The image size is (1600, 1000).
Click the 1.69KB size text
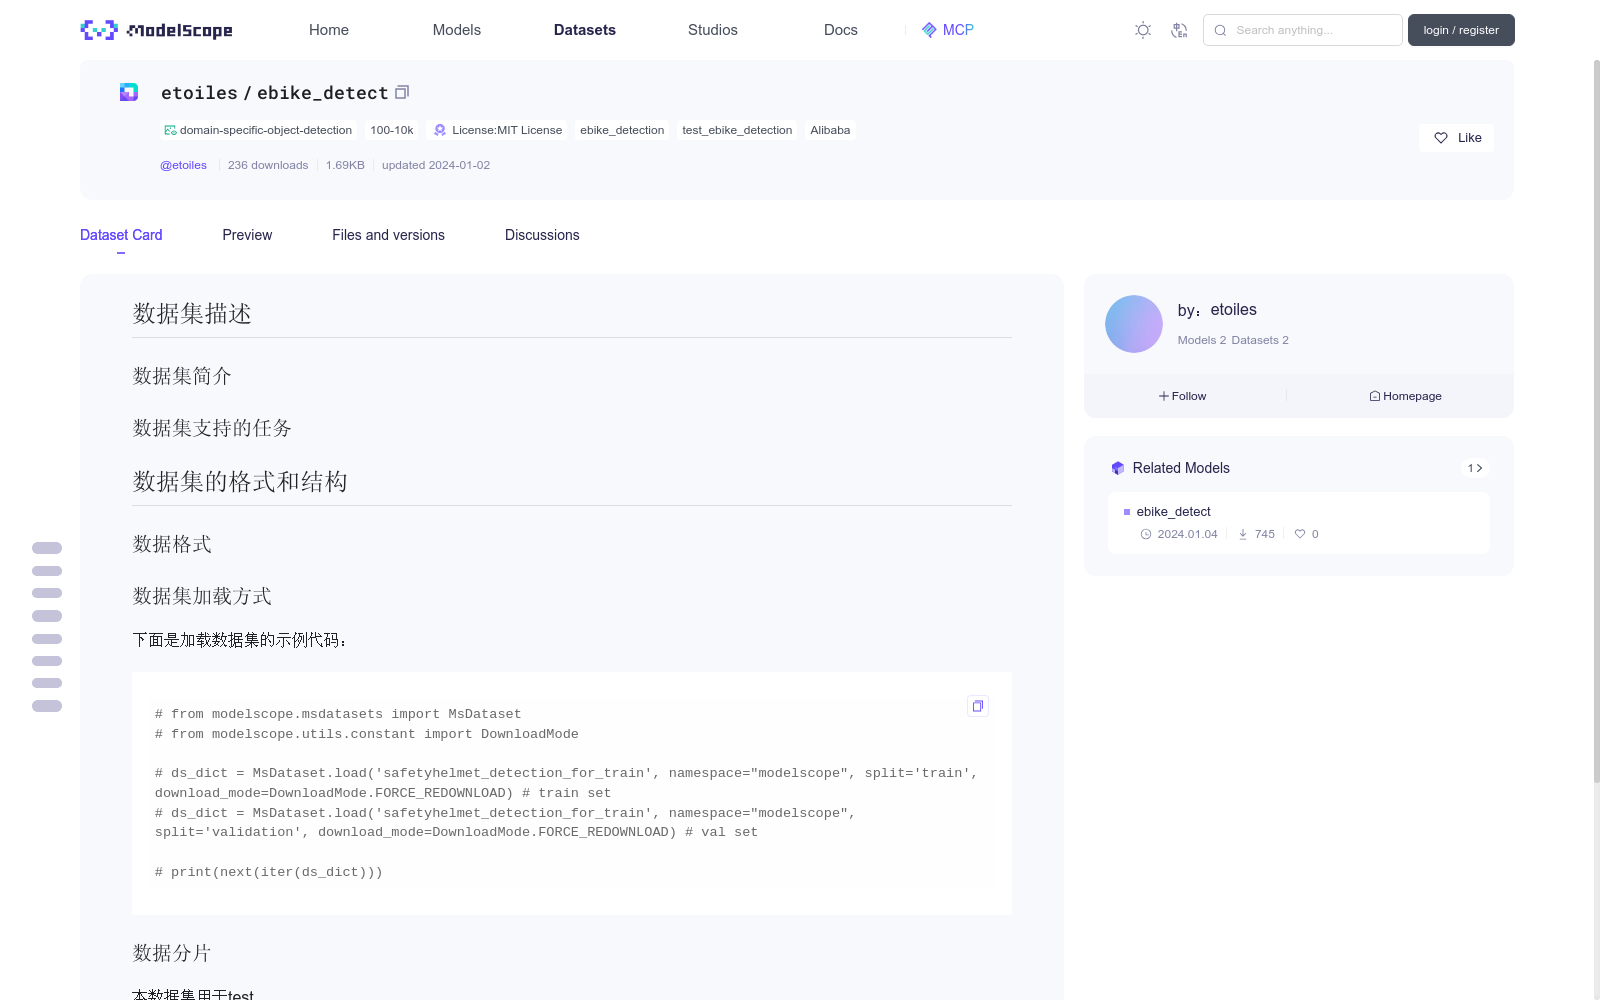pyautogui.click(x=345, y=165)
